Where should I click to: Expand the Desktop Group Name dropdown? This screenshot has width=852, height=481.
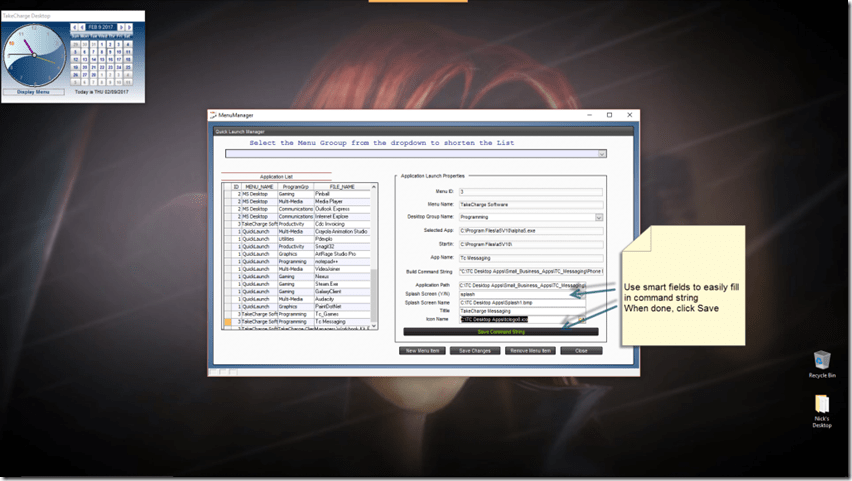(599, 217)
